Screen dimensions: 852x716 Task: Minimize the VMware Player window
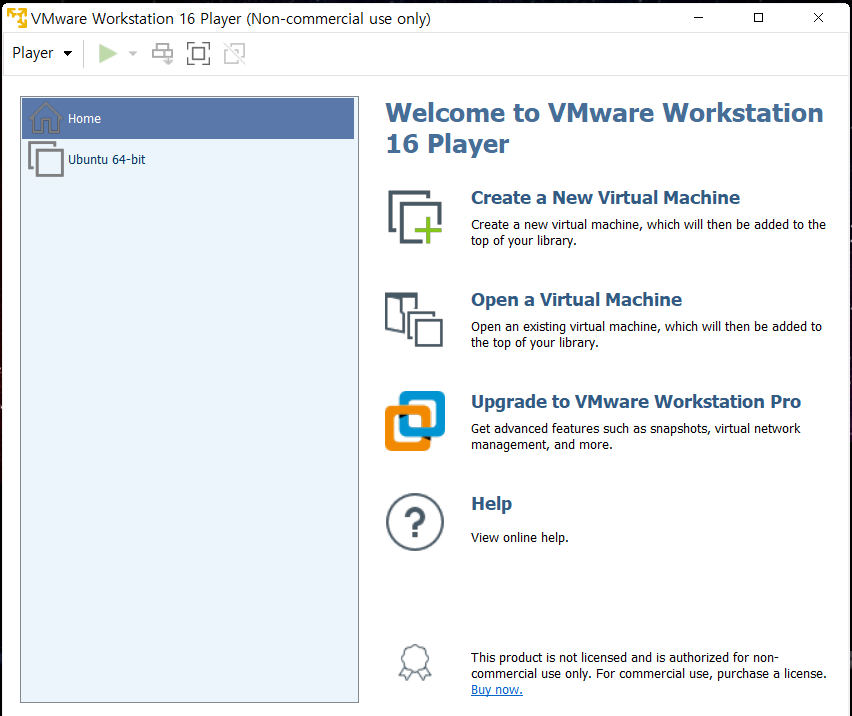[699, 18]
